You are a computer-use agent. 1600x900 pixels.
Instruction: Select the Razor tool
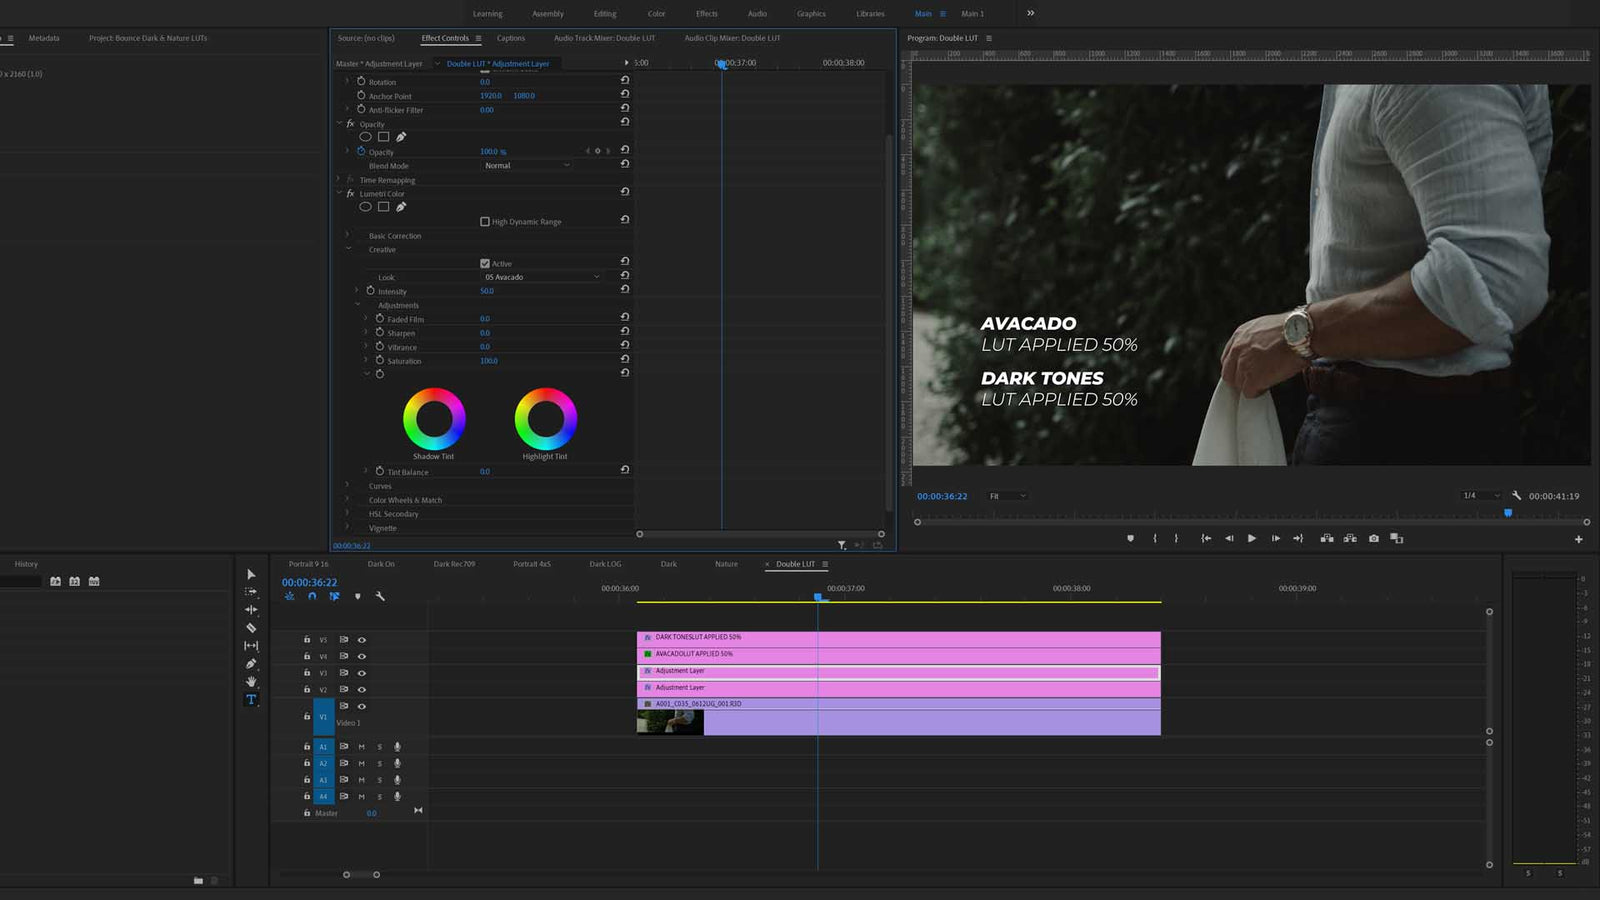click(x=251, y=627)
